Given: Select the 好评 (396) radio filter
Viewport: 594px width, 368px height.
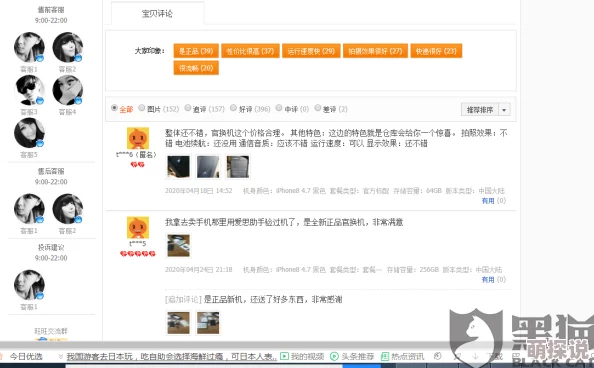Looking at the screenshot, I should (x=233, y=108).
